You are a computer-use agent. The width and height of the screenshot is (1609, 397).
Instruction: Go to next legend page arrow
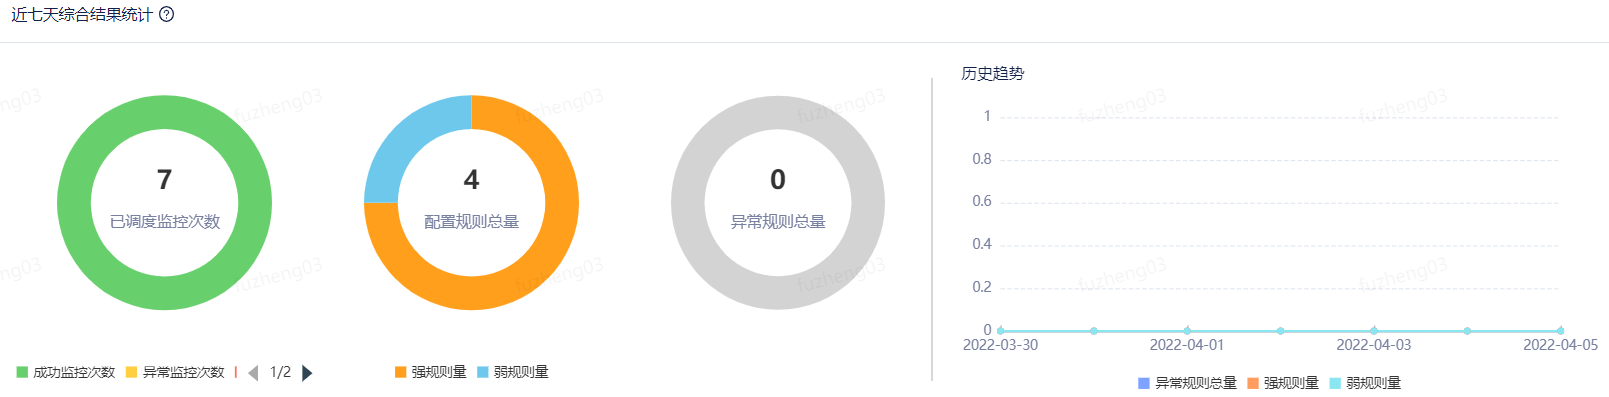[x=307, y=373]
